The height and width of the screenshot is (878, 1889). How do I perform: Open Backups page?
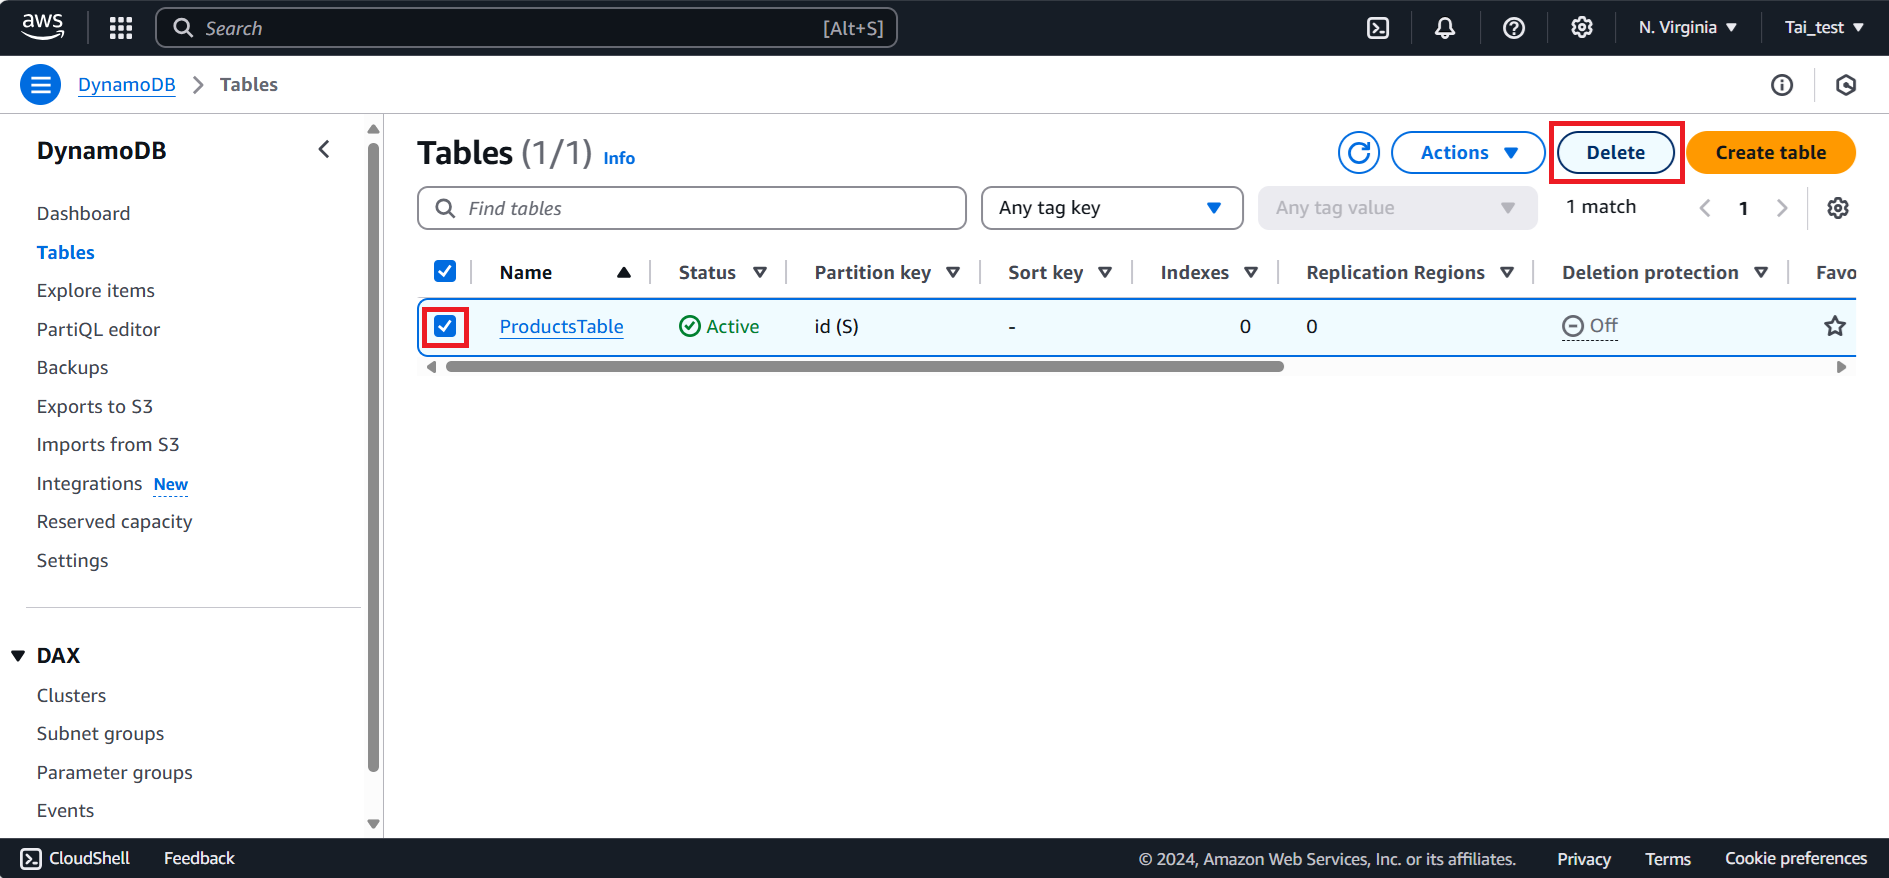[x=72, y=368]
